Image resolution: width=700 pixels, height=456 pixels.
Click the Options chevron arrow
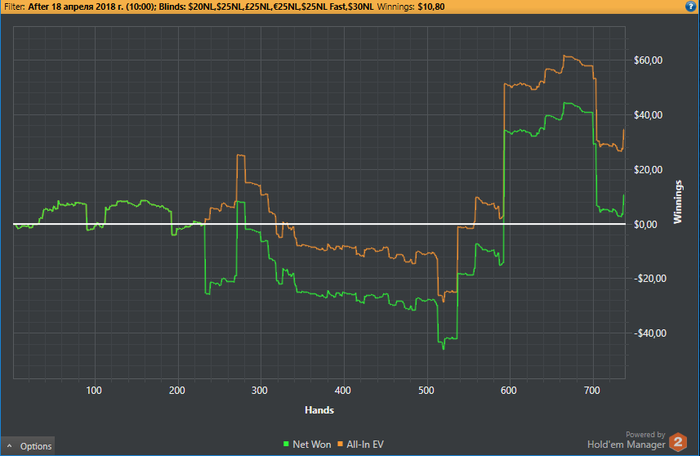pos(9,446)
